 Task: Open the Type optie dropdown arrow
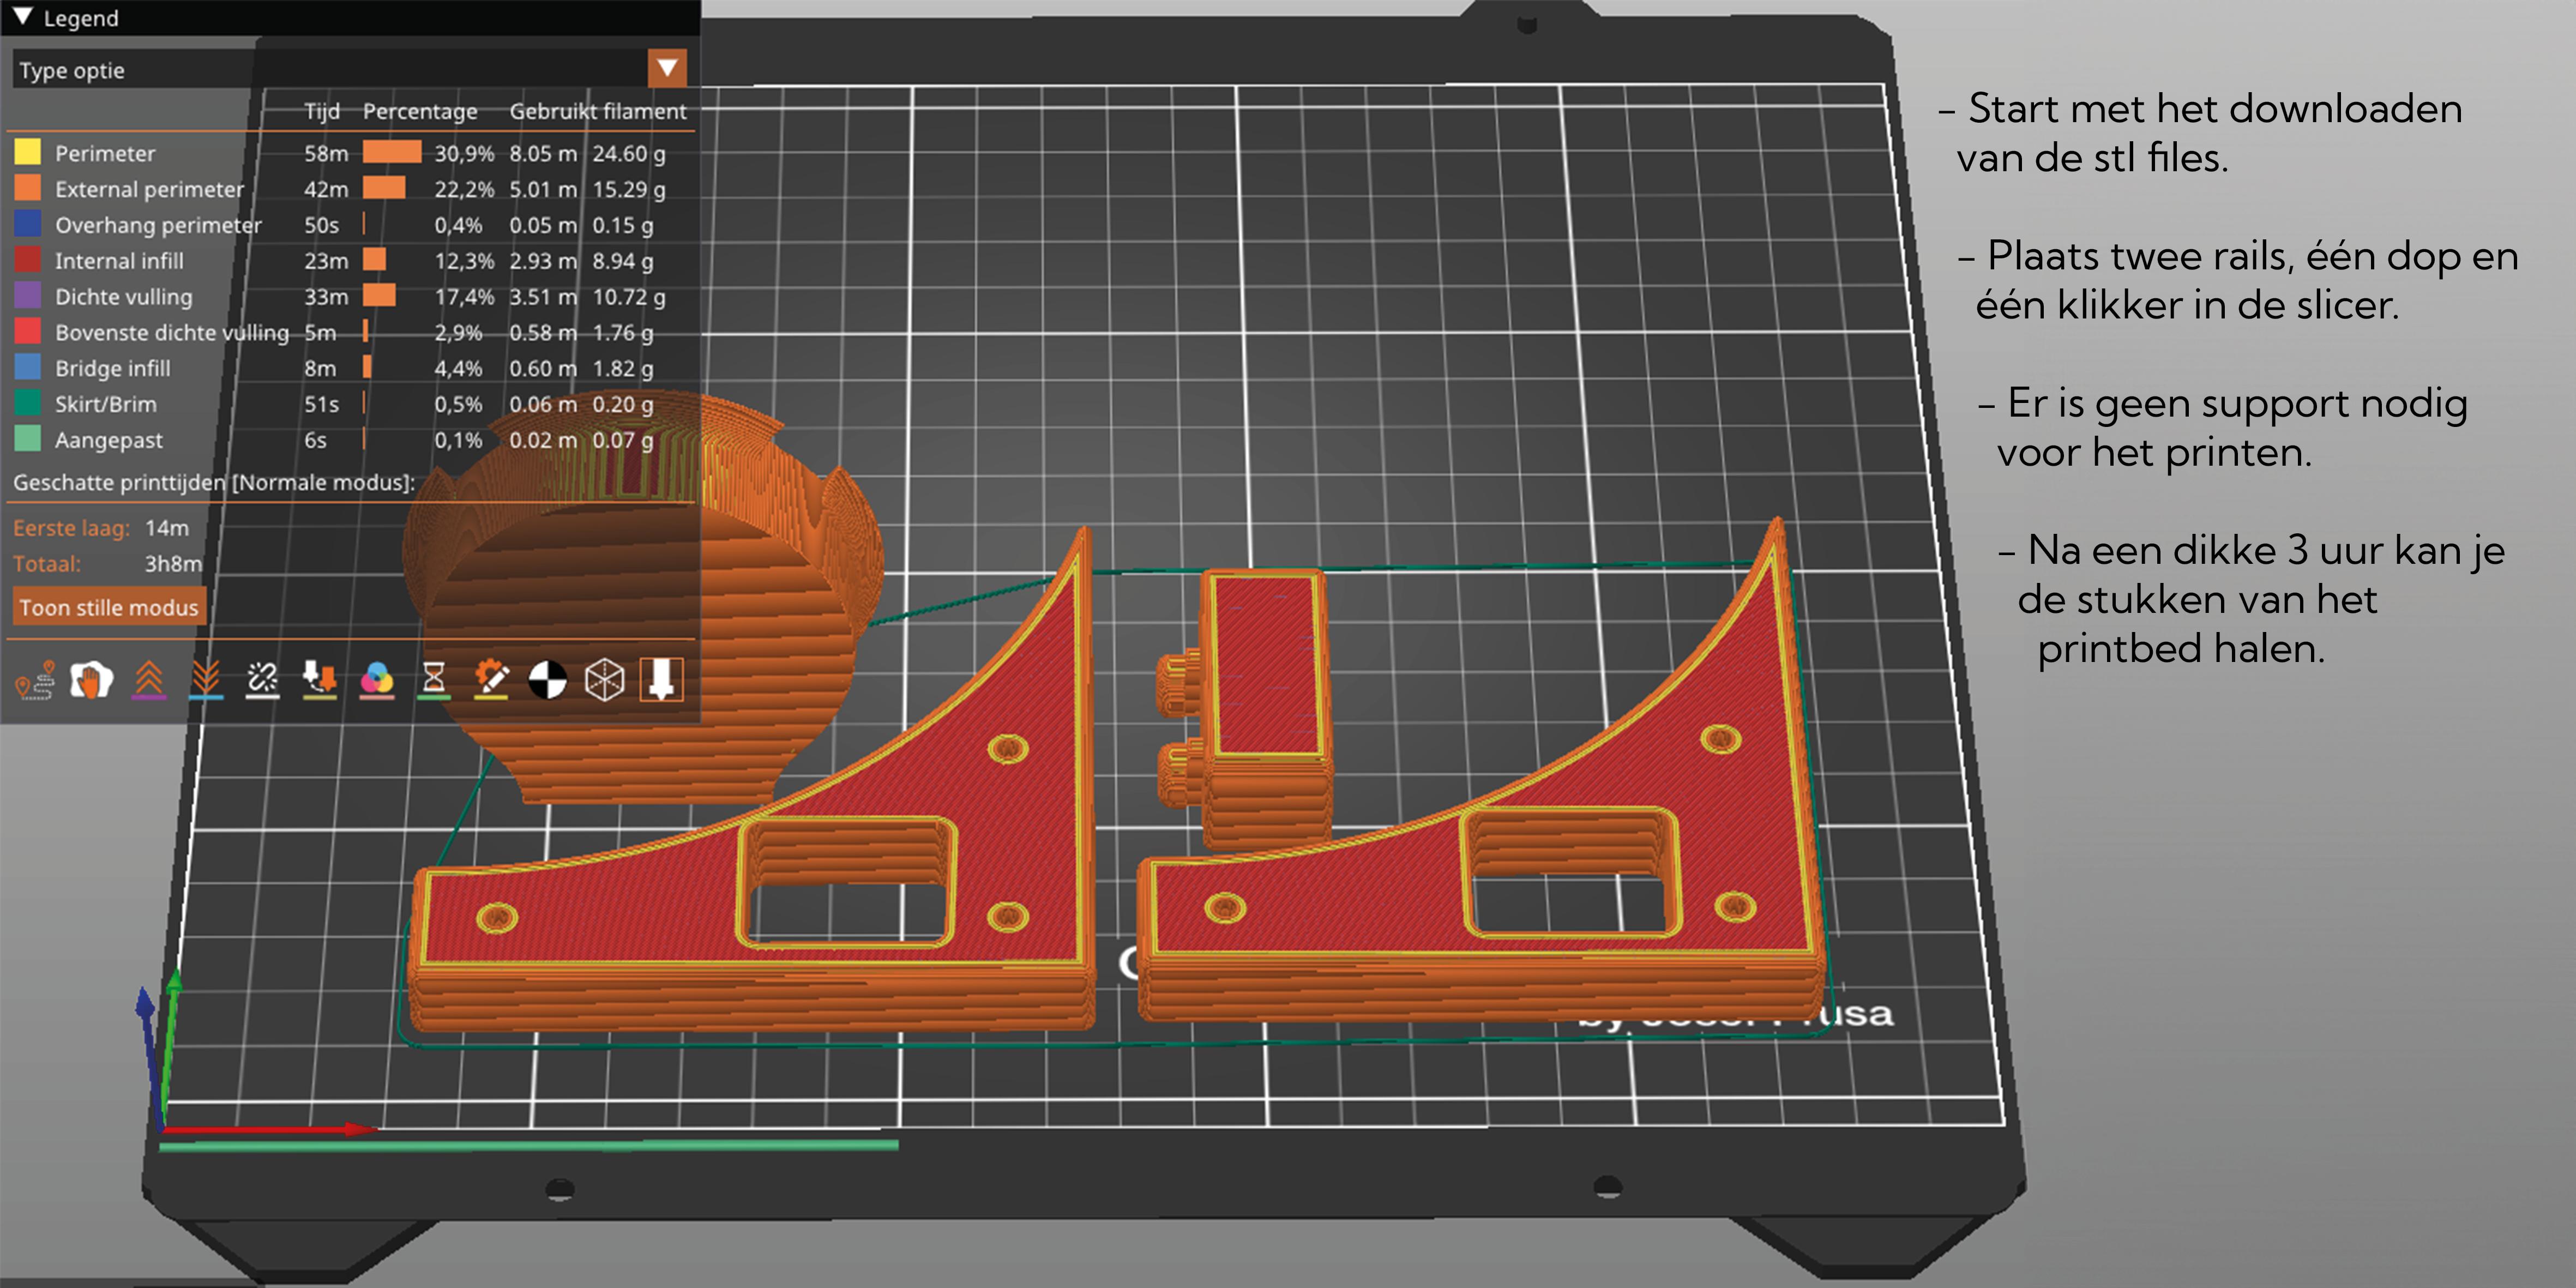(667, 69)
